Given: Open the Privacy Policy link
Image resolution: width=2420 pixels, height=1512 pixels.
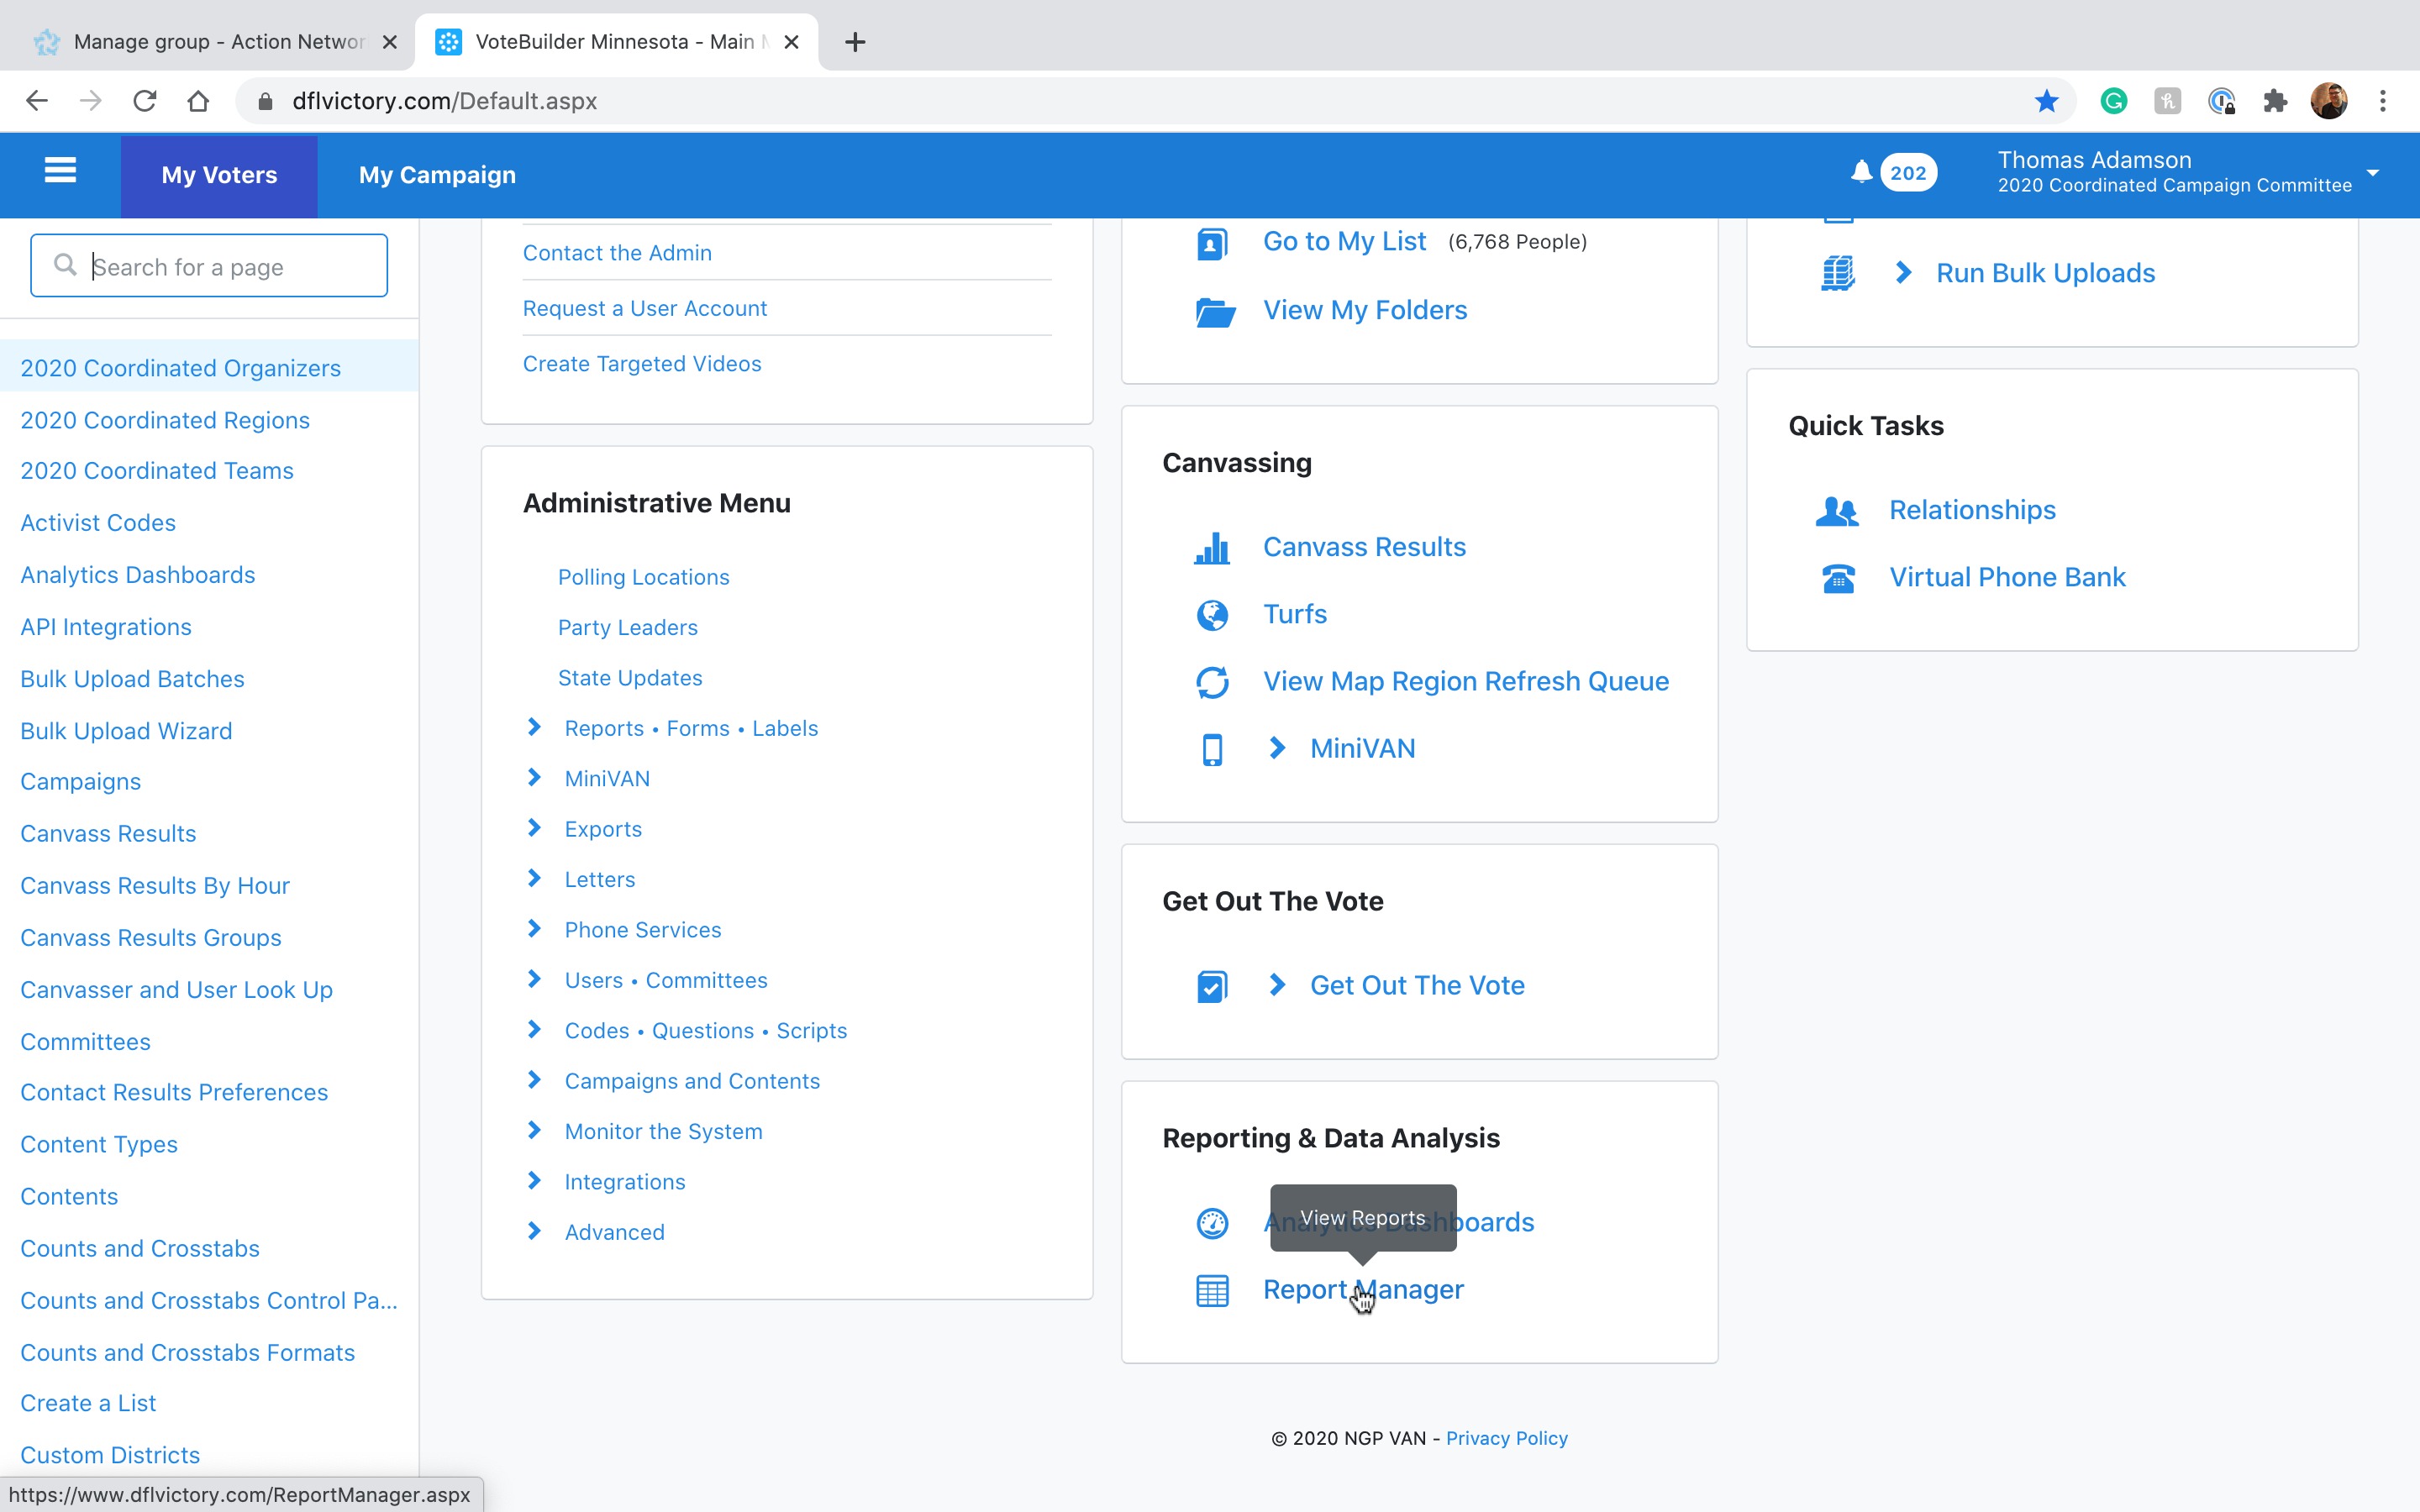Looking at the screenshot, I should pyautogui.click(x=1506, y=1438).
